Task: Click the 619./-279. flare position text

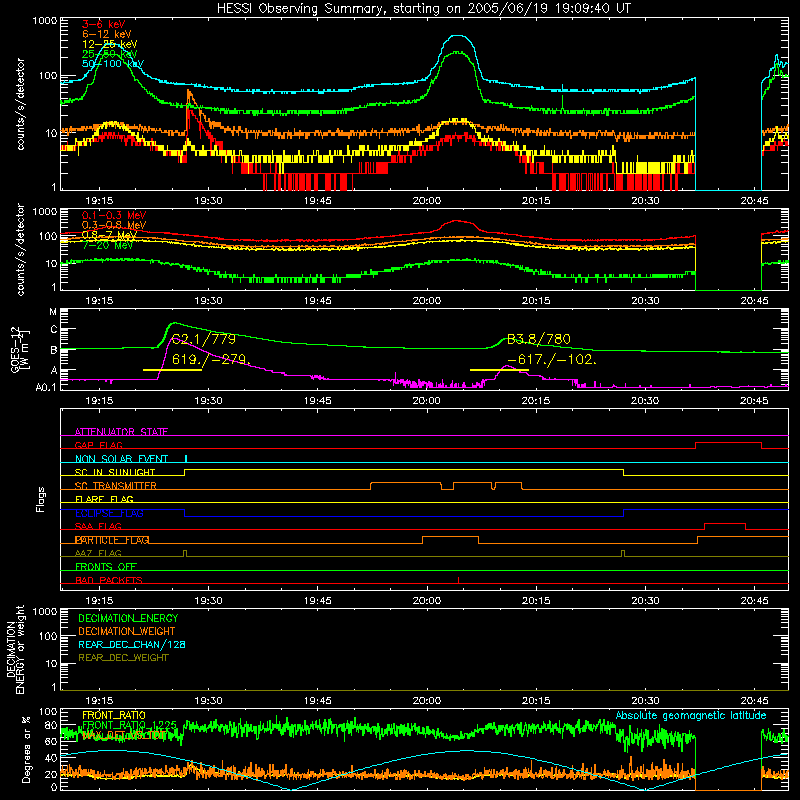Action: (x=211, y=360)
